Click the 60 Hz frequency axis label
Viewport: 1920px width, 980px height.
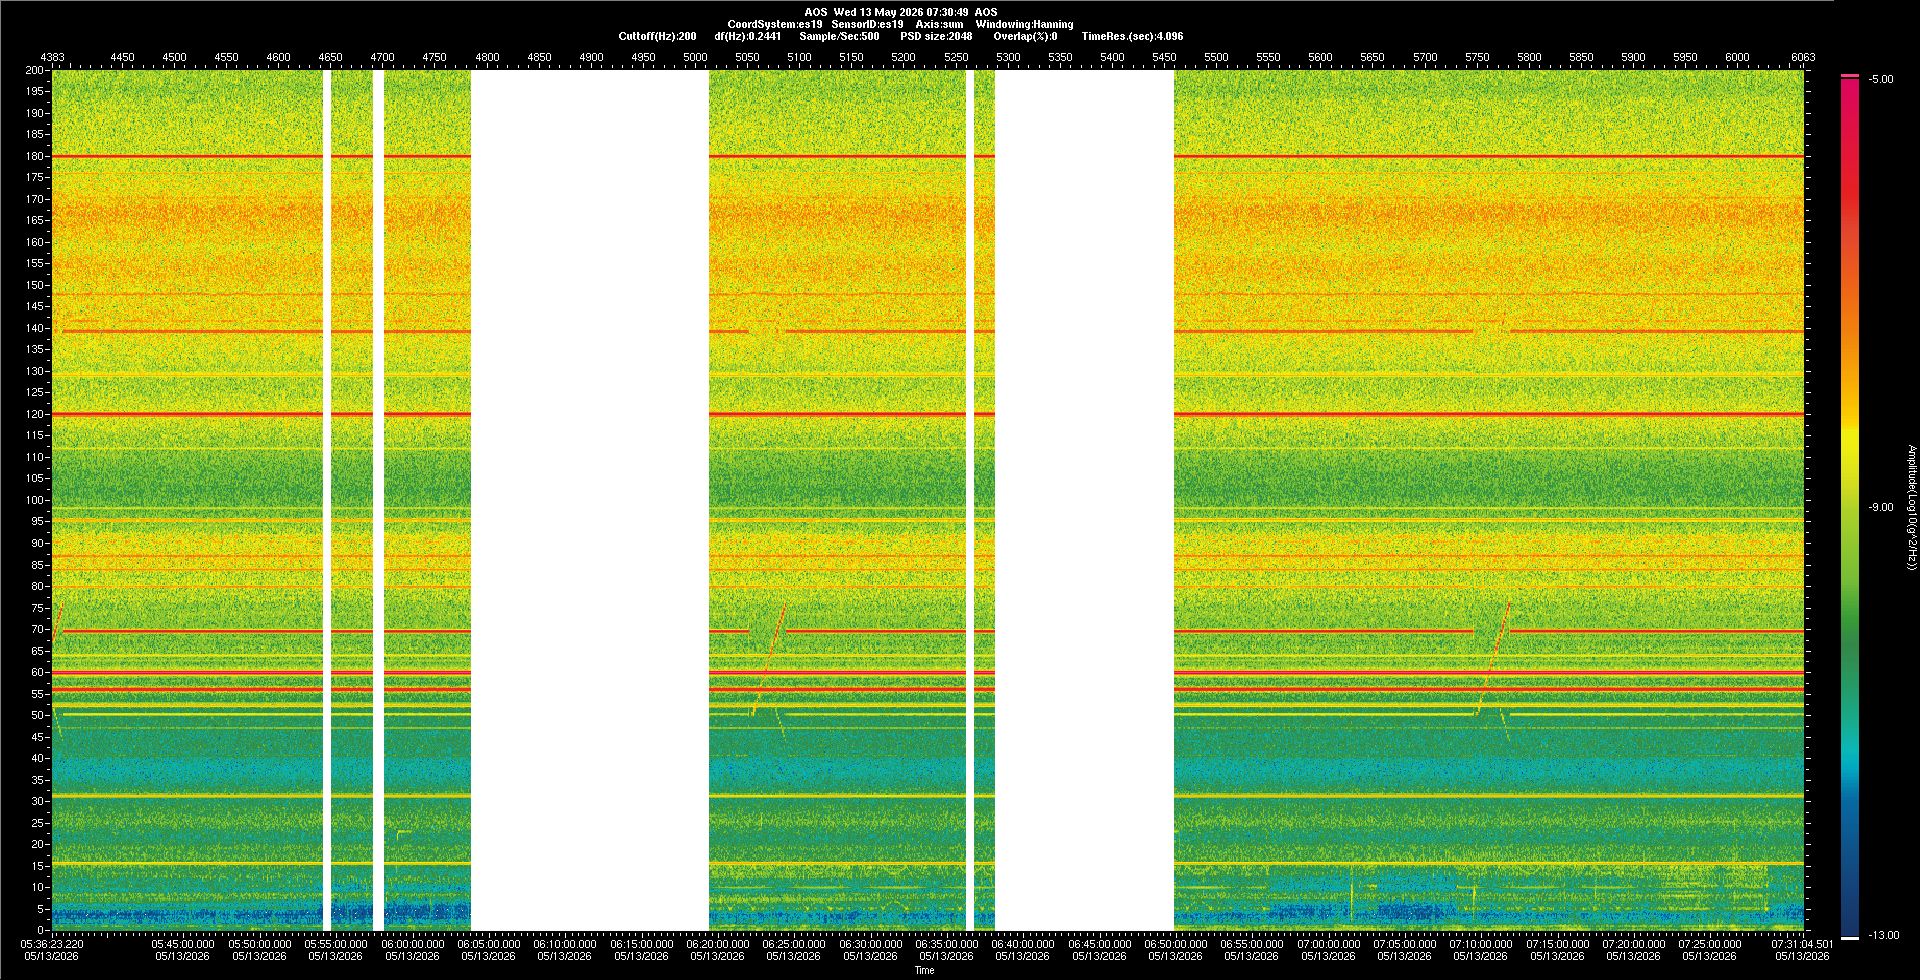(x=38, y=673)
